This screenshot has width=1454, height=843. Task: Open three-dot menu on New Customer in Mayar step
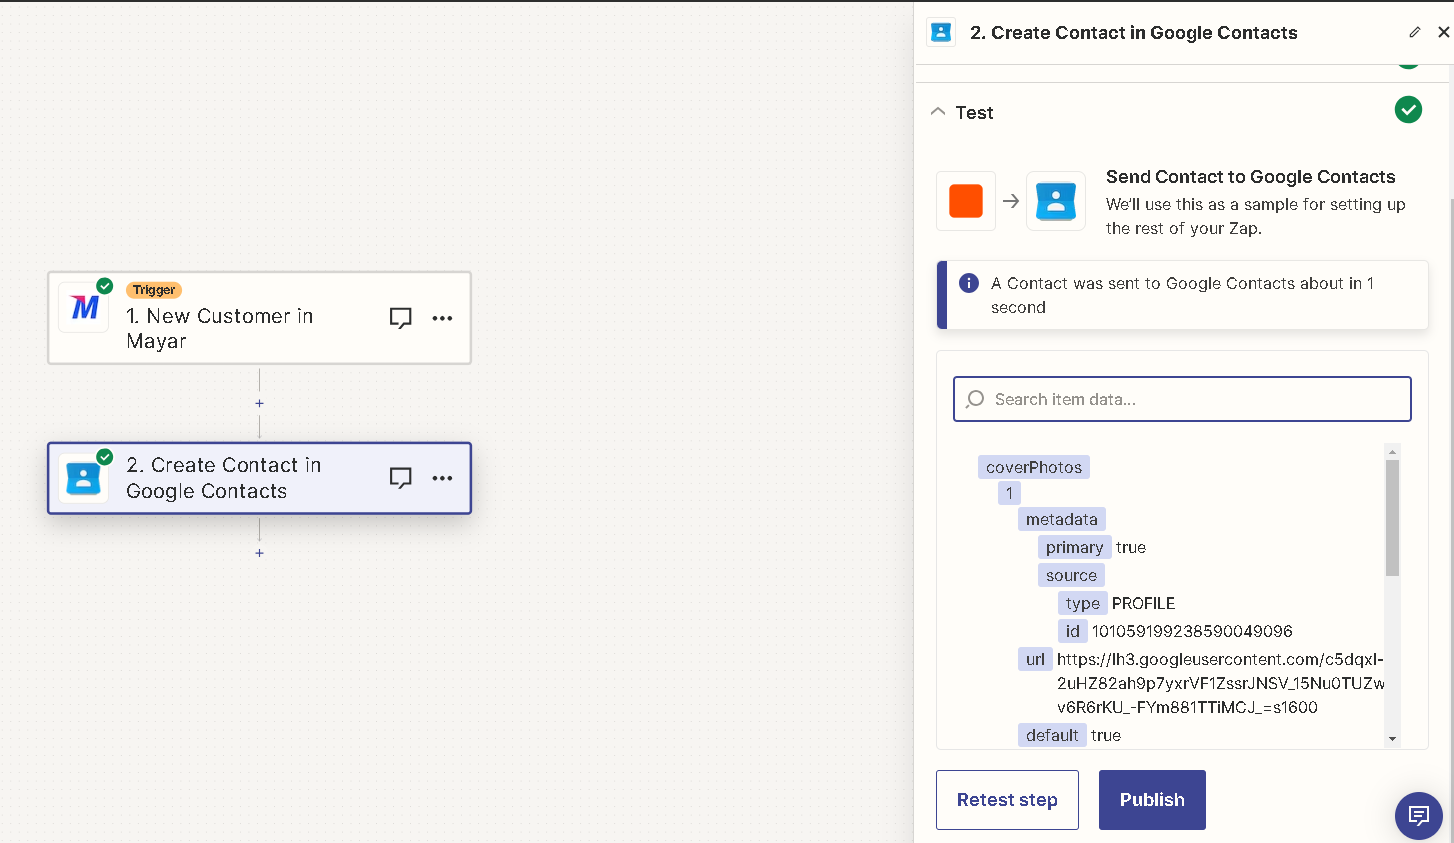point(442,318)
